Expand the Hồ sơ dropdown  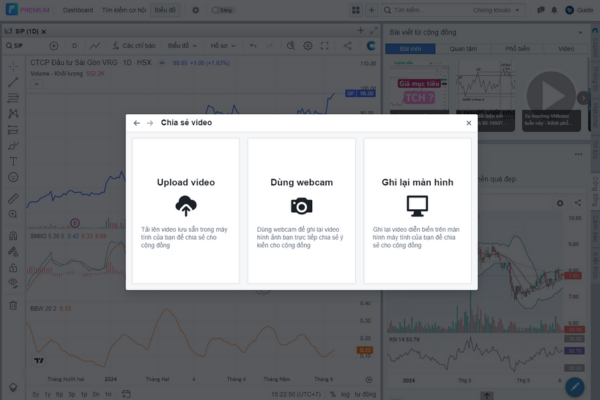pos(223,46)
